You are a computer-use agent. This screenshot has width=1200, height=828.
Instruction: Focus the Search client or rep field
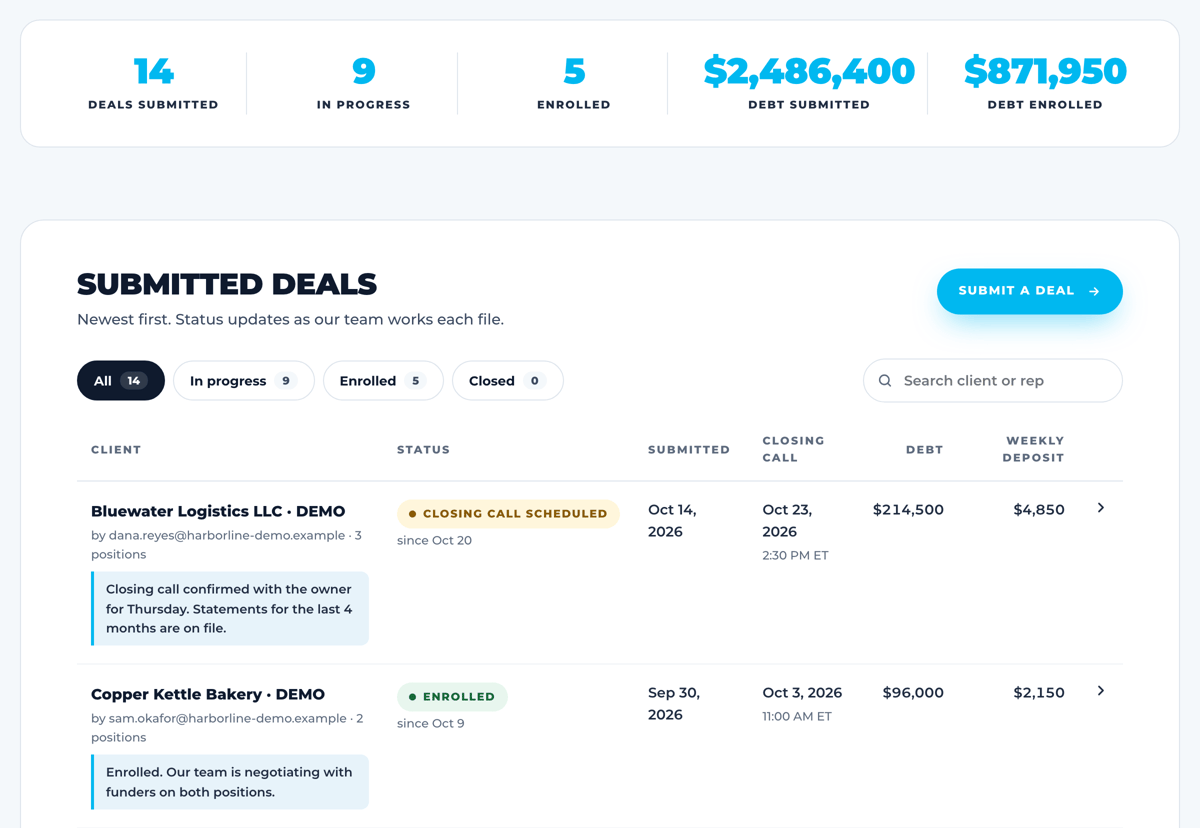[x=993, y=381]
